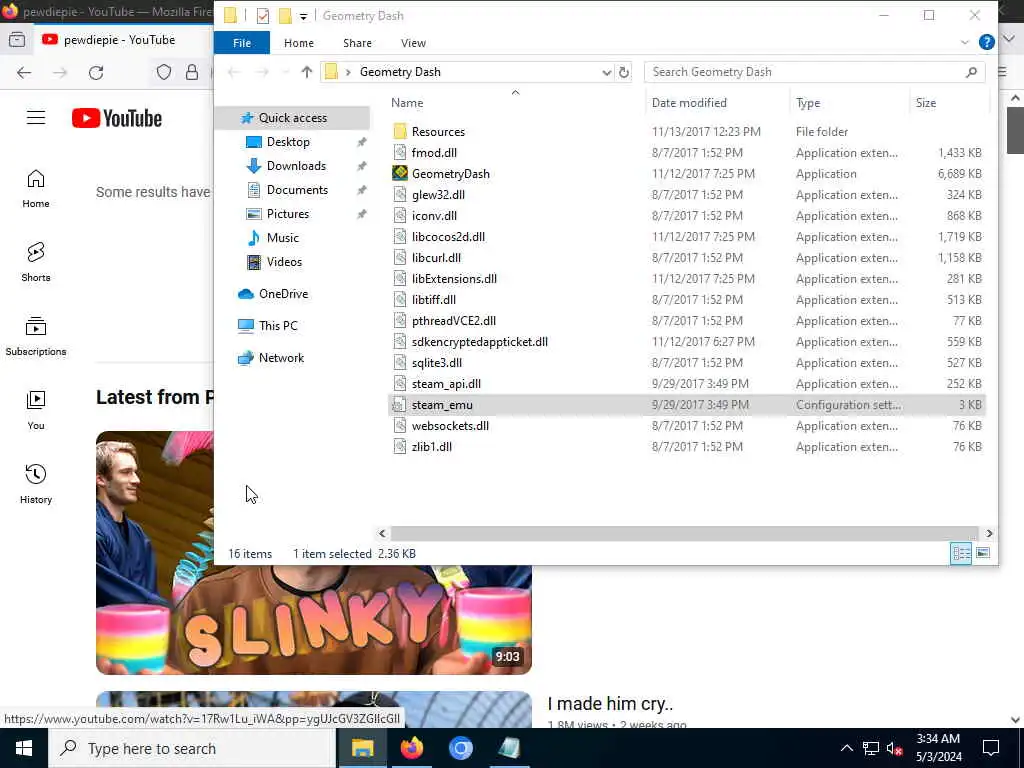1024x768 pixels.
Task: Open YouTube hamburger guide menu
Action: (x=36, y=118)
